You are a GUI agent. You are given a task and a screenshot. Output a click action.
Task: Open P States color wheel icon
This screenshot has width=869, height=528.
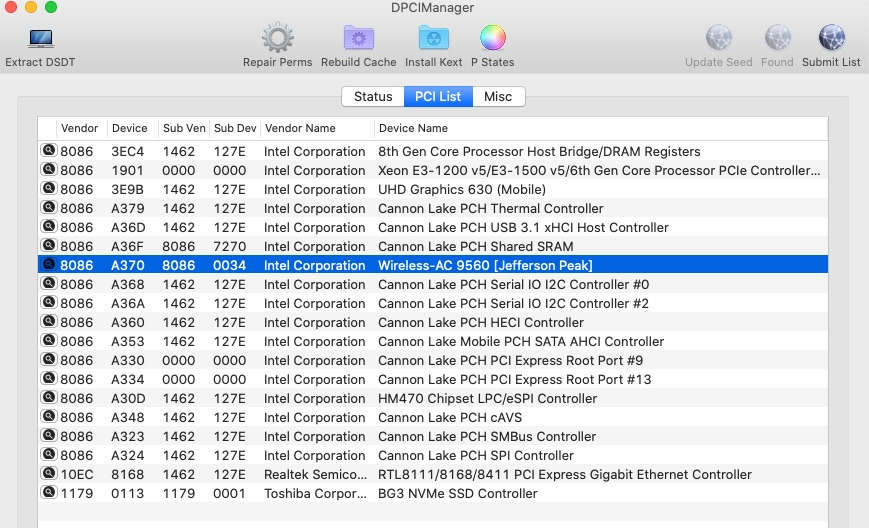coord(492,39)
